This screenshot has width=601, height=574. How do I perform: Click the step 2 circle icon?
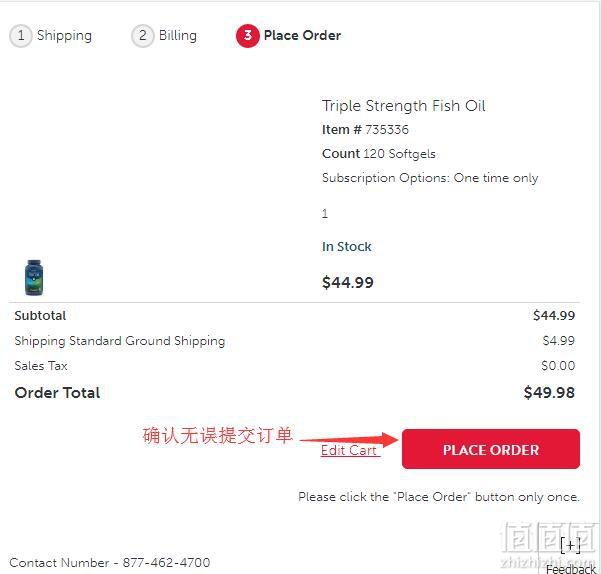(143, 36)
